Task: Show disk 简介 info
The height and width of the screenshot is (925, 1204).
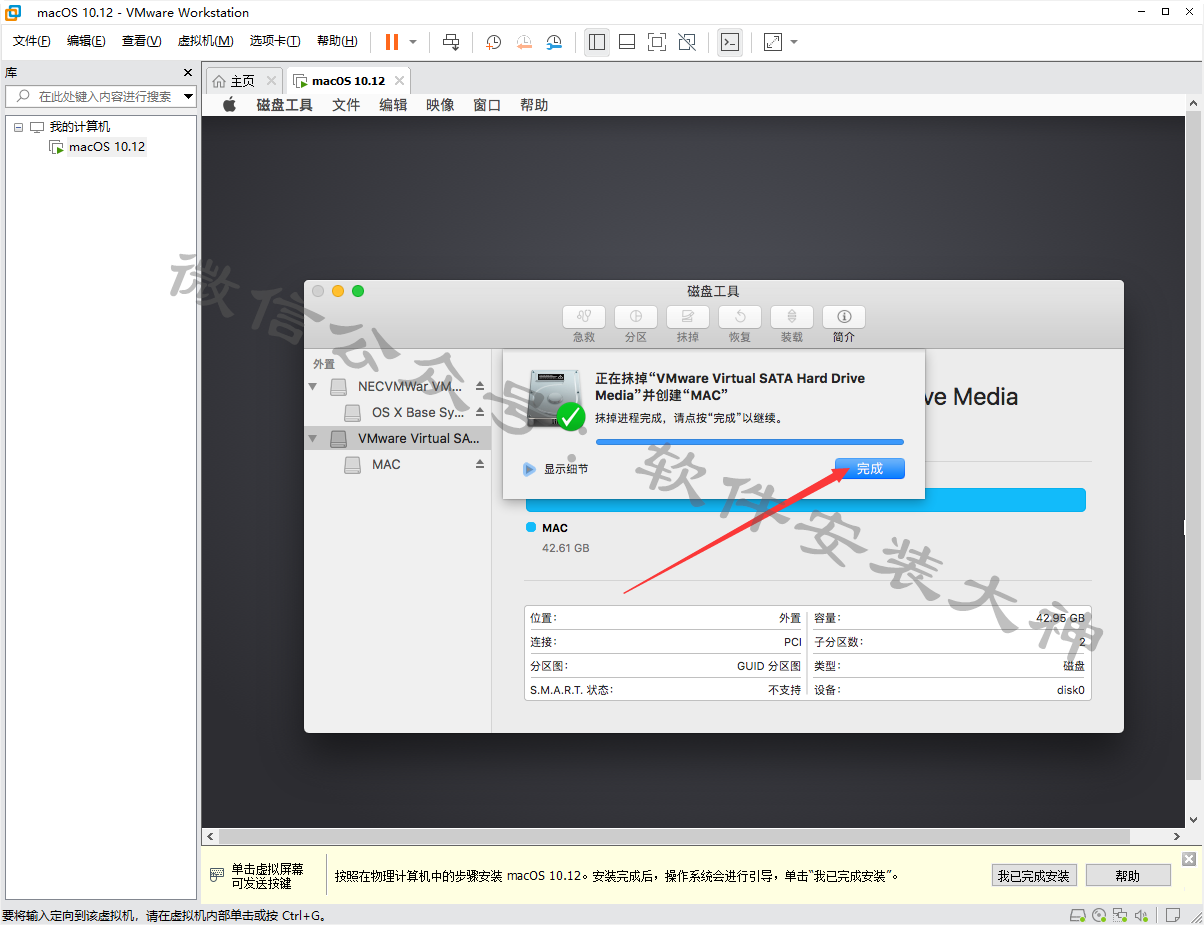Action: tap(844, 317)
